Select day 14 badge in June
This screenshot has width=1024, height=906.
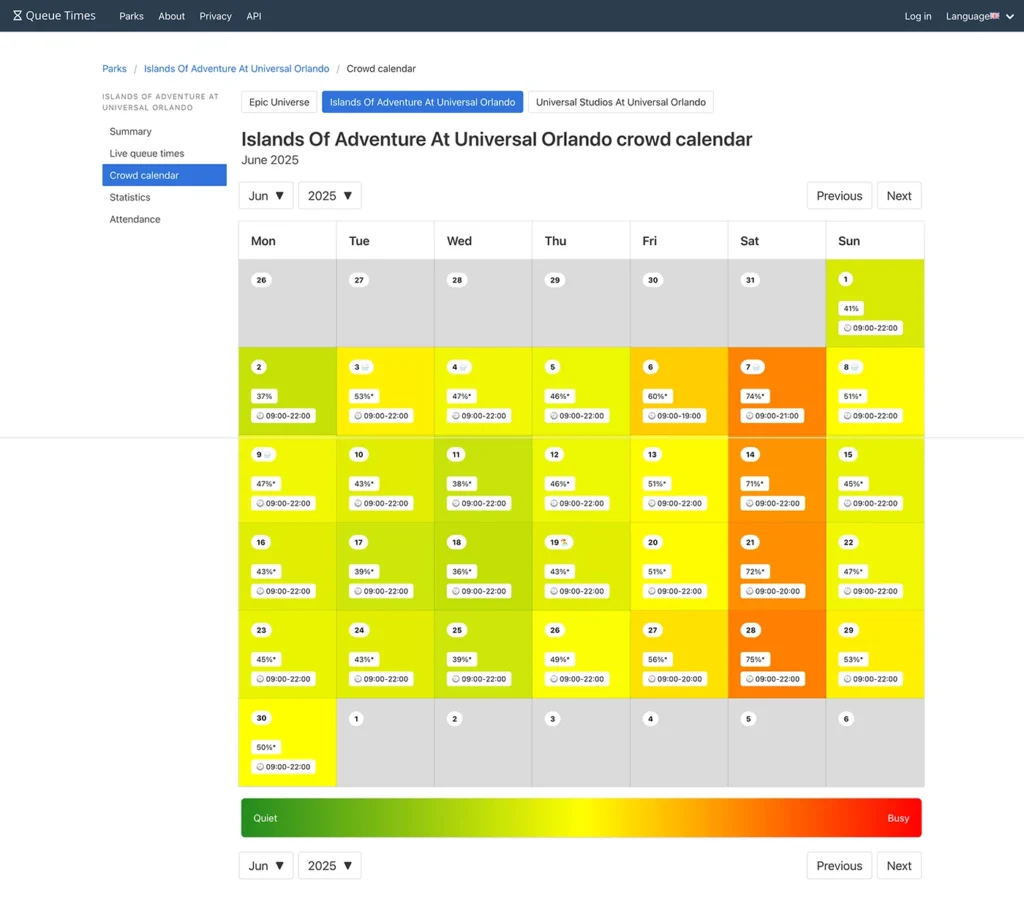pos(750,455)
